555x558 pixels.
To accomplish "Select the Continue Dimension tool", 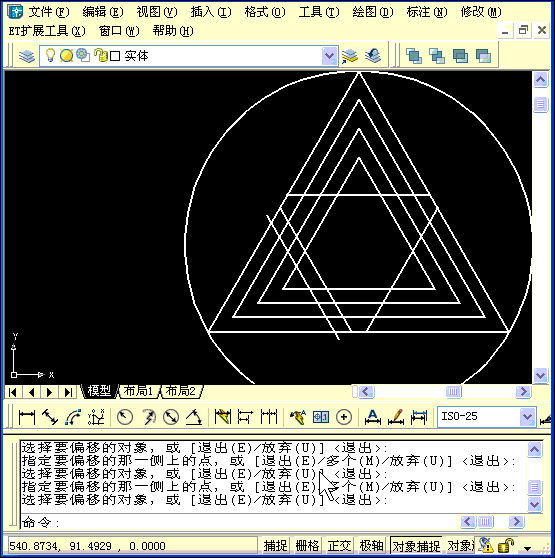I will [269, 417].
